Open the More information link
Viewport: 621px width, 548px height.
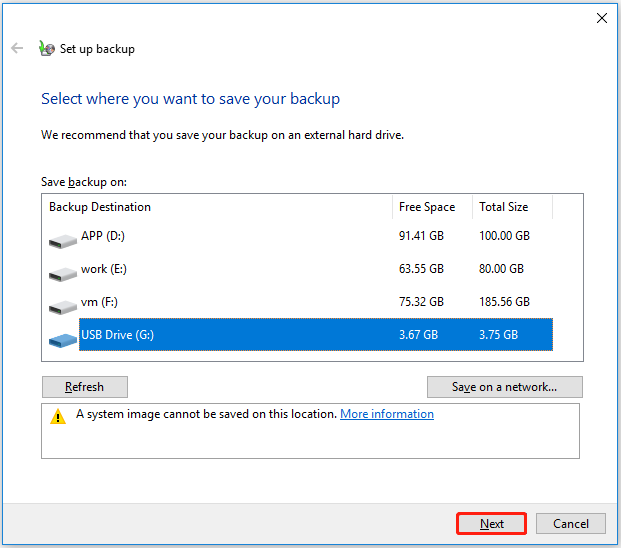pos(387,414)
